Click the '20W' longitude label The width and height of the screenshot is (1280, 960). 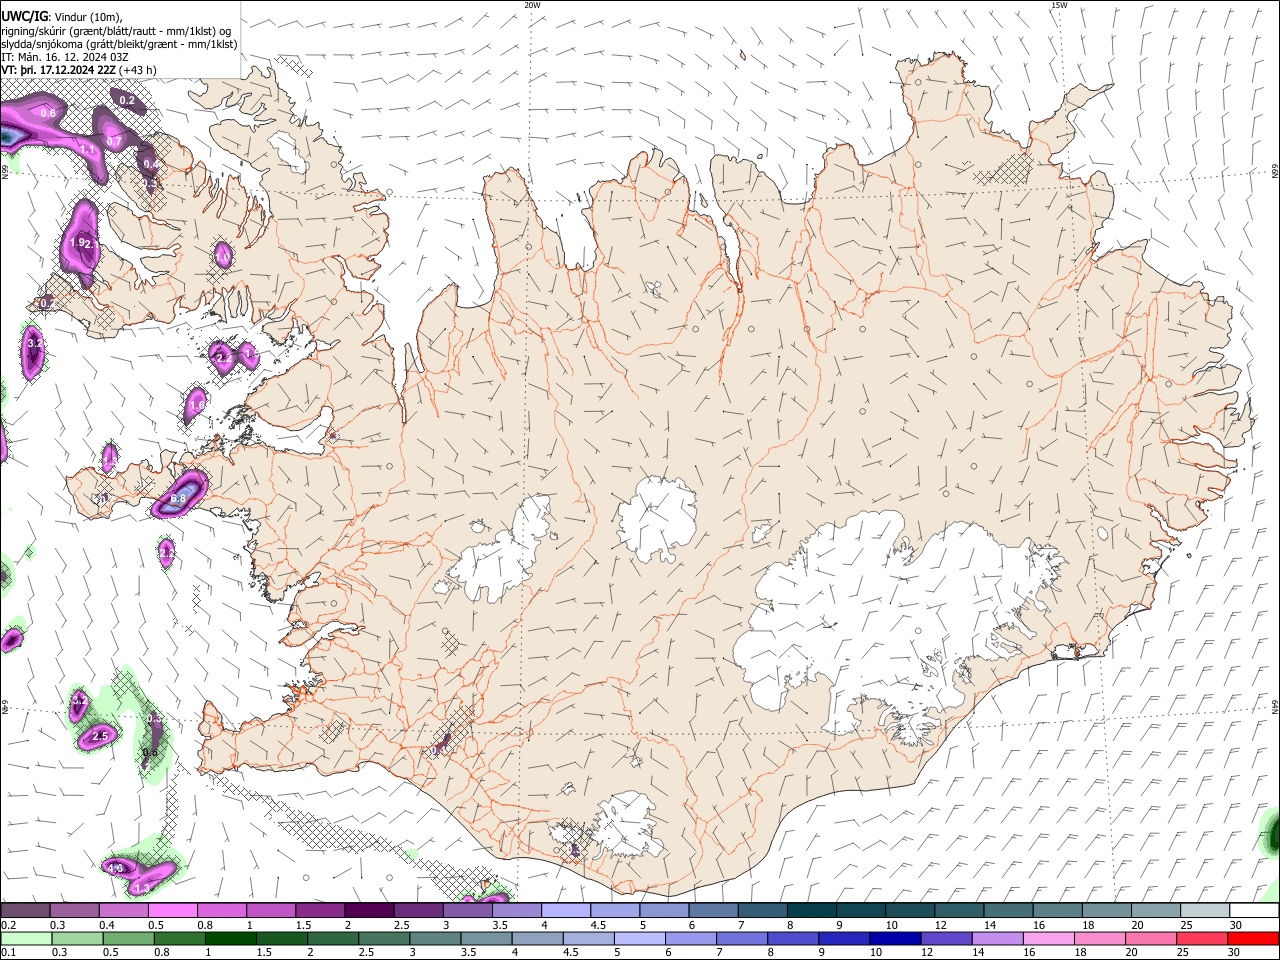tap(532, 5)
